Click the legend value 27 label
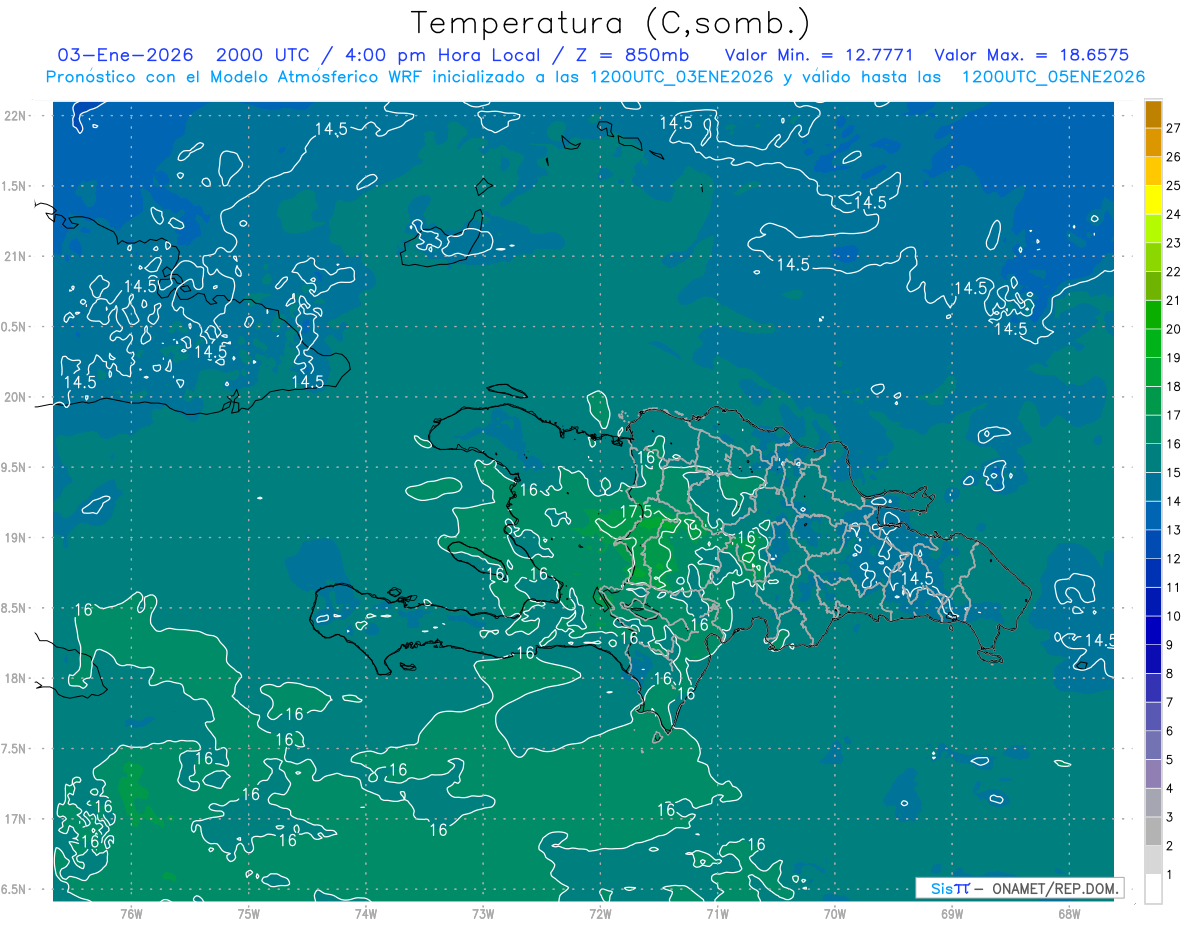This screenshot has width=1200, height=927. [x=1174, y=128]
